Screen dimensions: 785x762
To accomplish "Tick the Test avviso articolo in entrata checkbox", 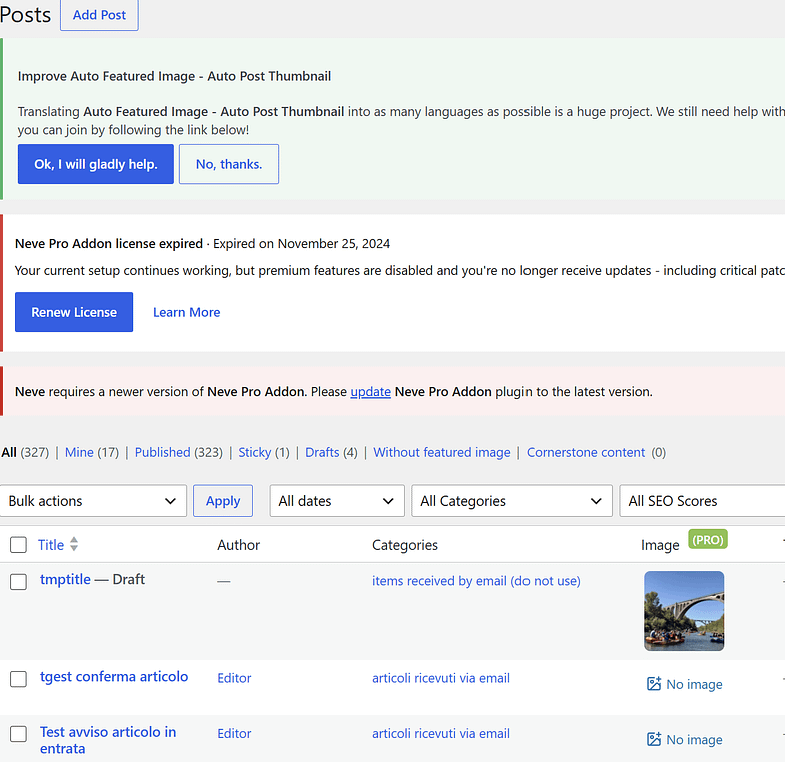I will pos(19,734).
